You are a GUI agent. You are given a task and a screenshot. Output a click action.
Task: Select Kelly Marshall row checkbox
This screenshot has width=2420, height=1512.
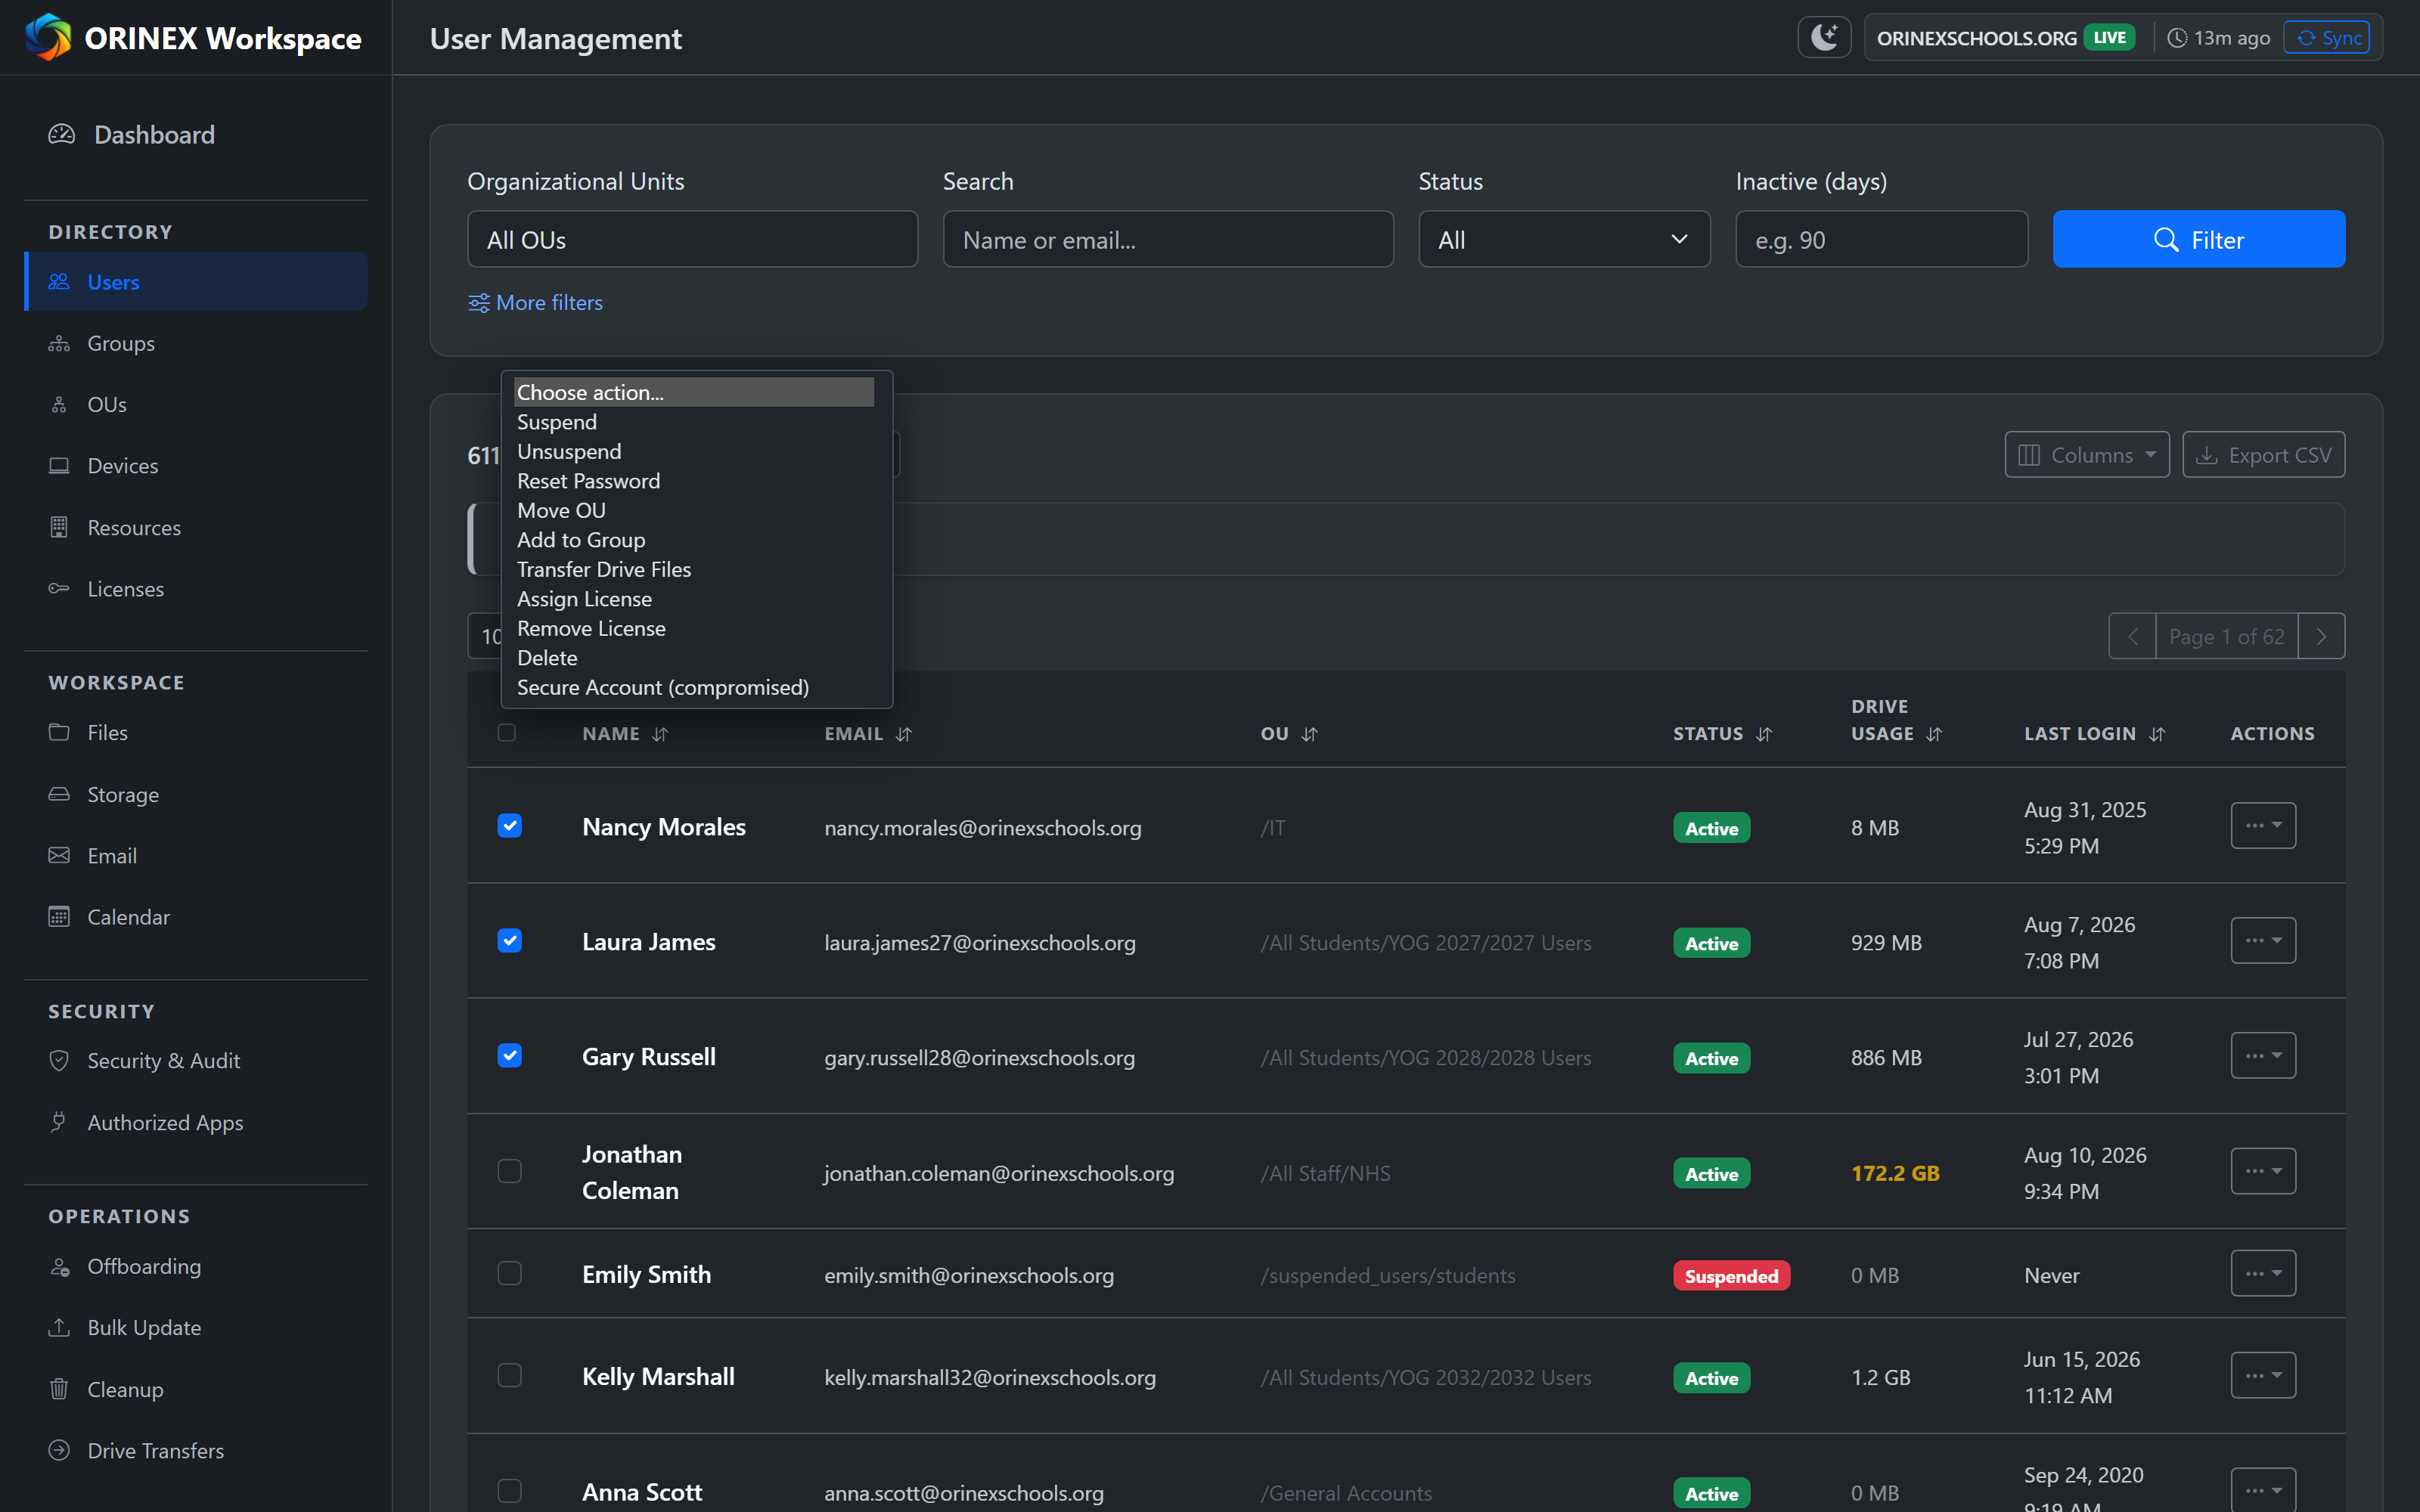509,1376
